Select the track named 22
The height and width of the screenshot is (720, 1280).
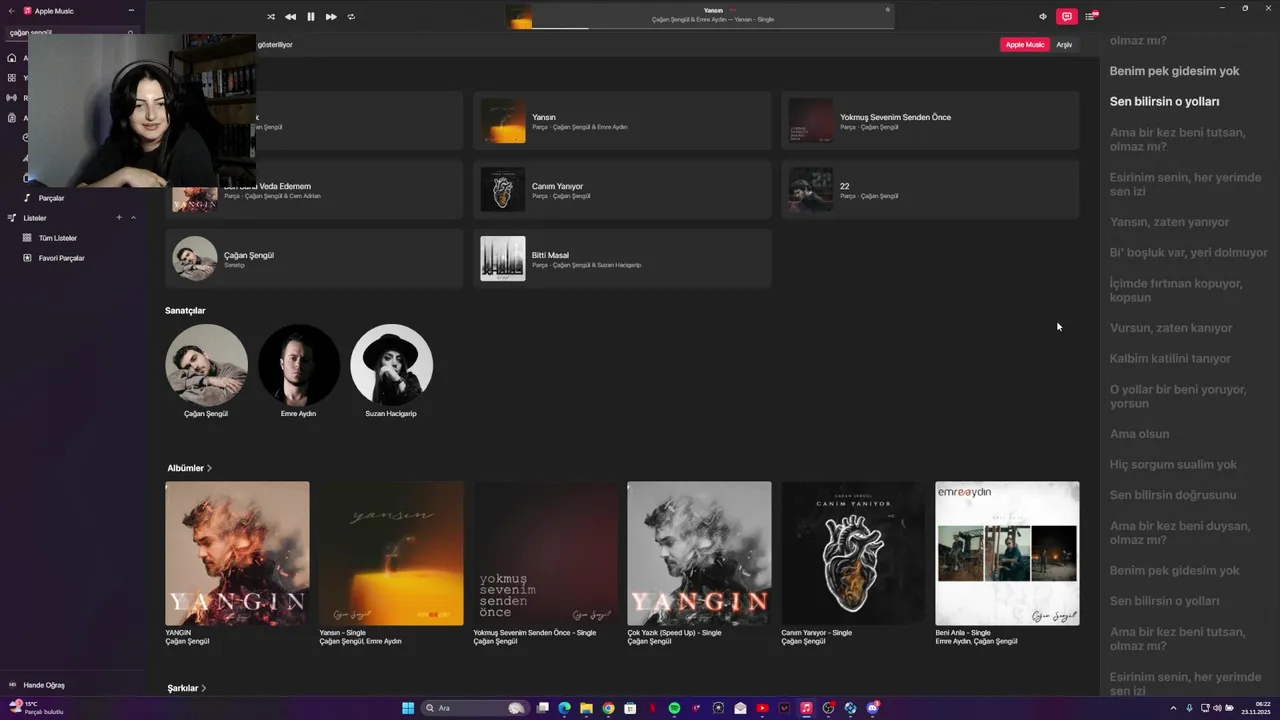pos(930,190)
